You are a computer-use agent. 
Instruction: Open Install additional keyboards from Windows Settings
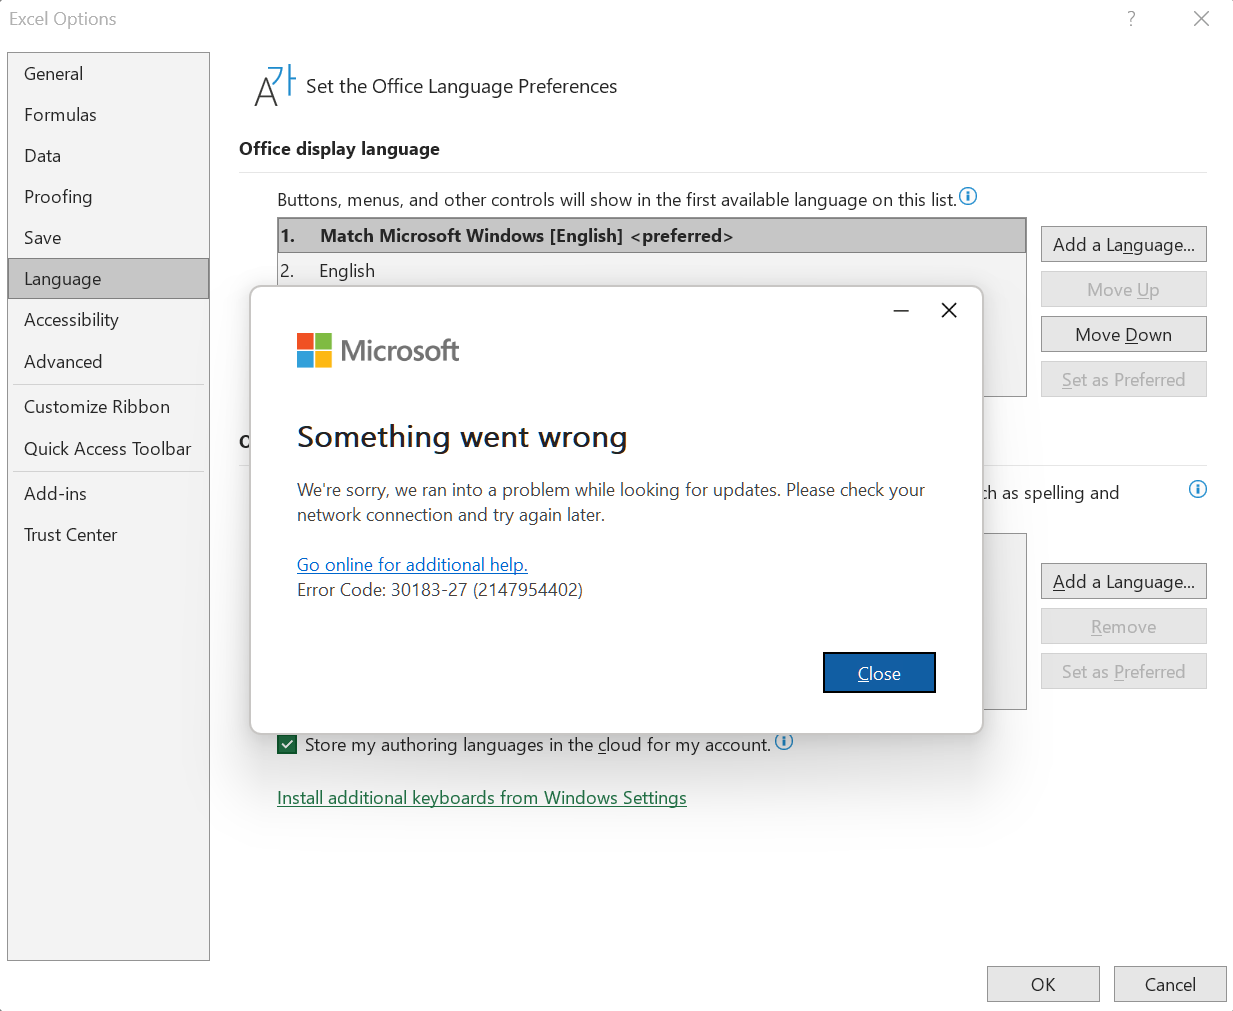tap(482, 798)
